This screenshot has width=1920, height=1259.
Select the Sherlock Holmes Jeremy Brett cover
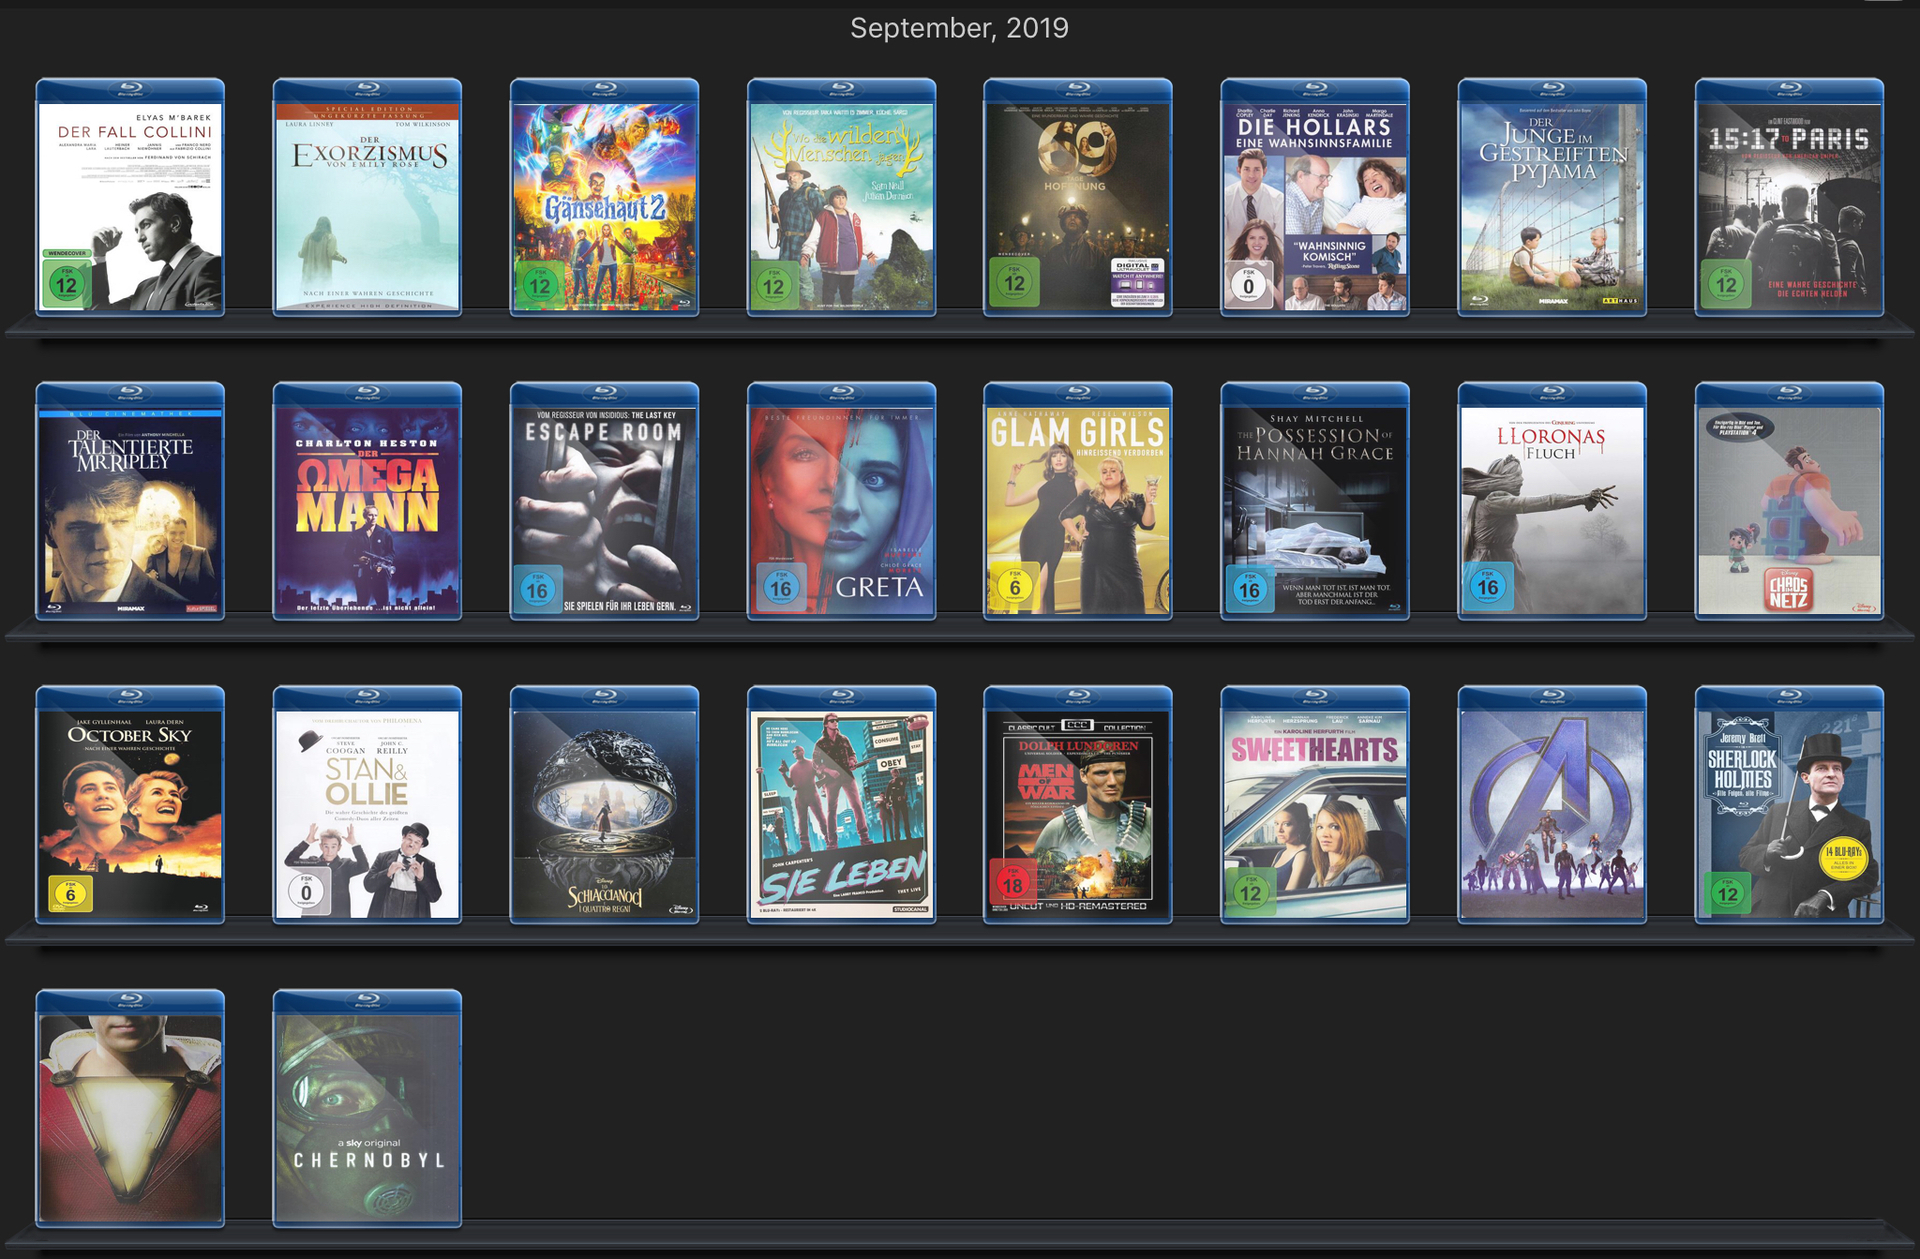1789,805
